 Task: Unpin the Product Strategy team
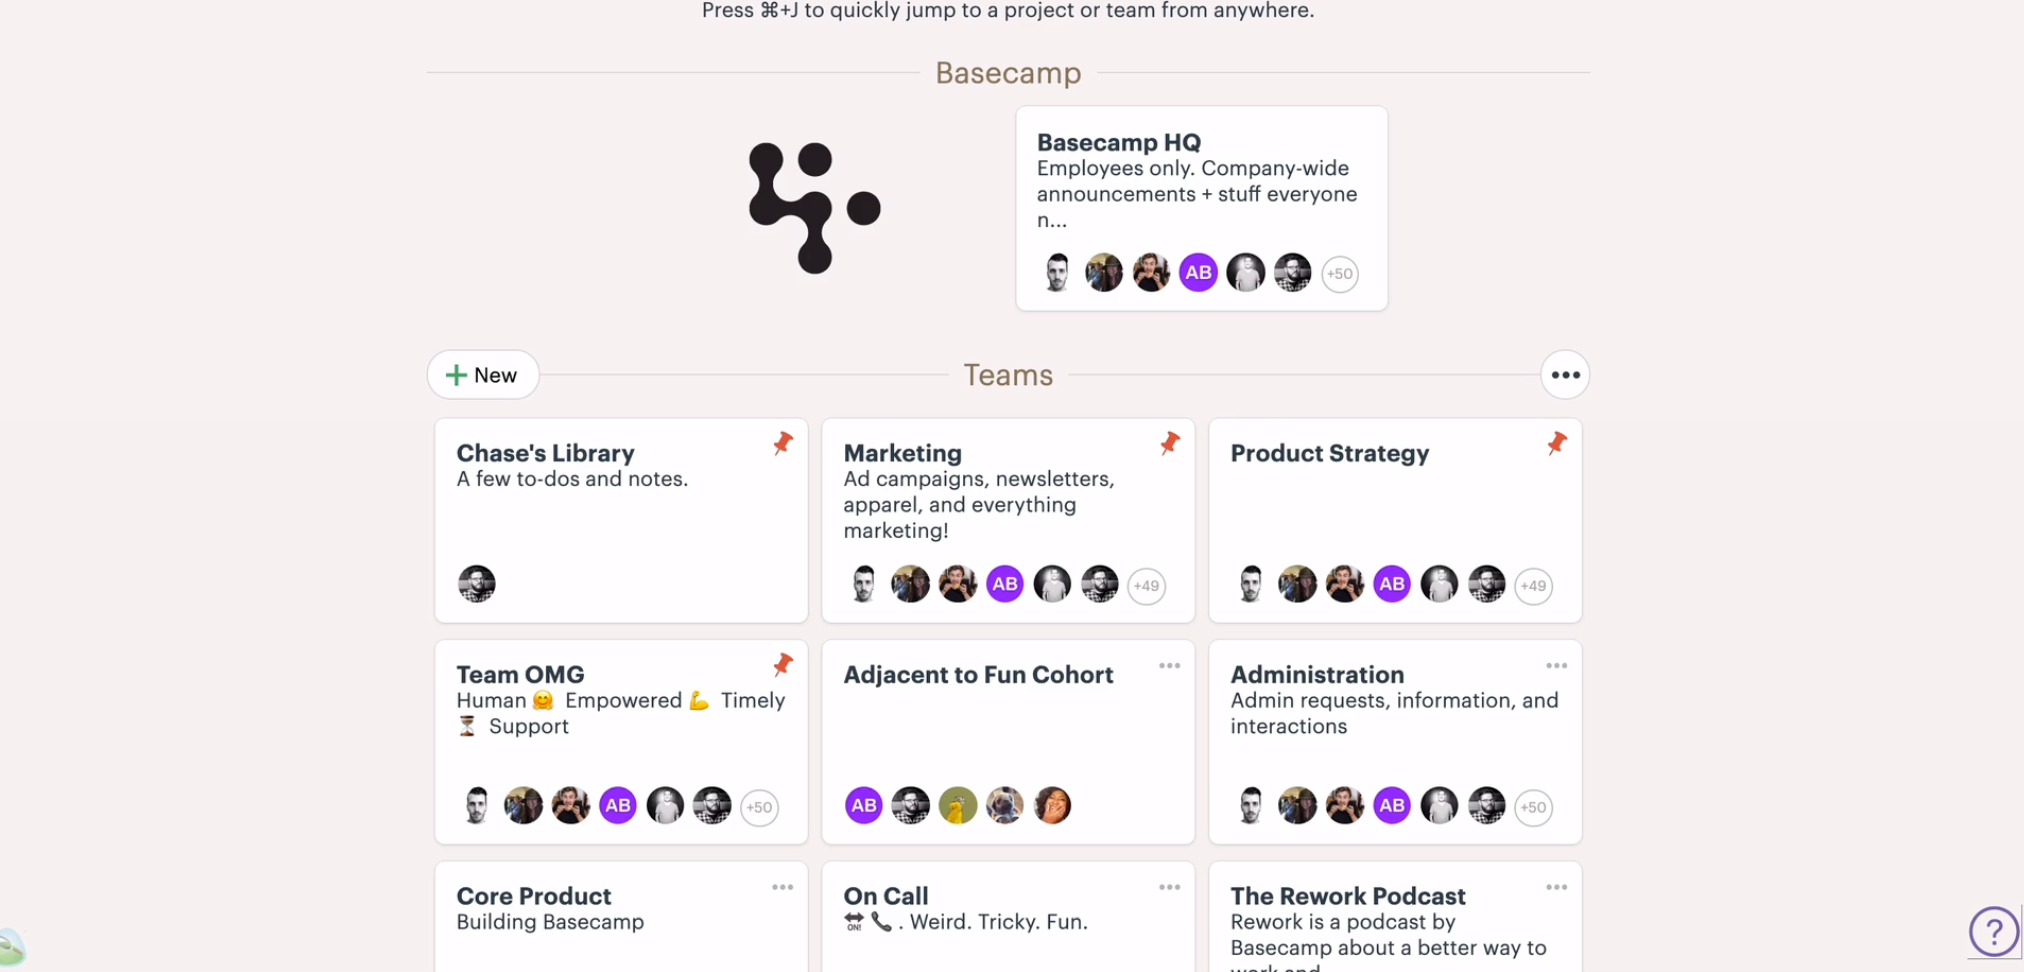[1557, 443]
